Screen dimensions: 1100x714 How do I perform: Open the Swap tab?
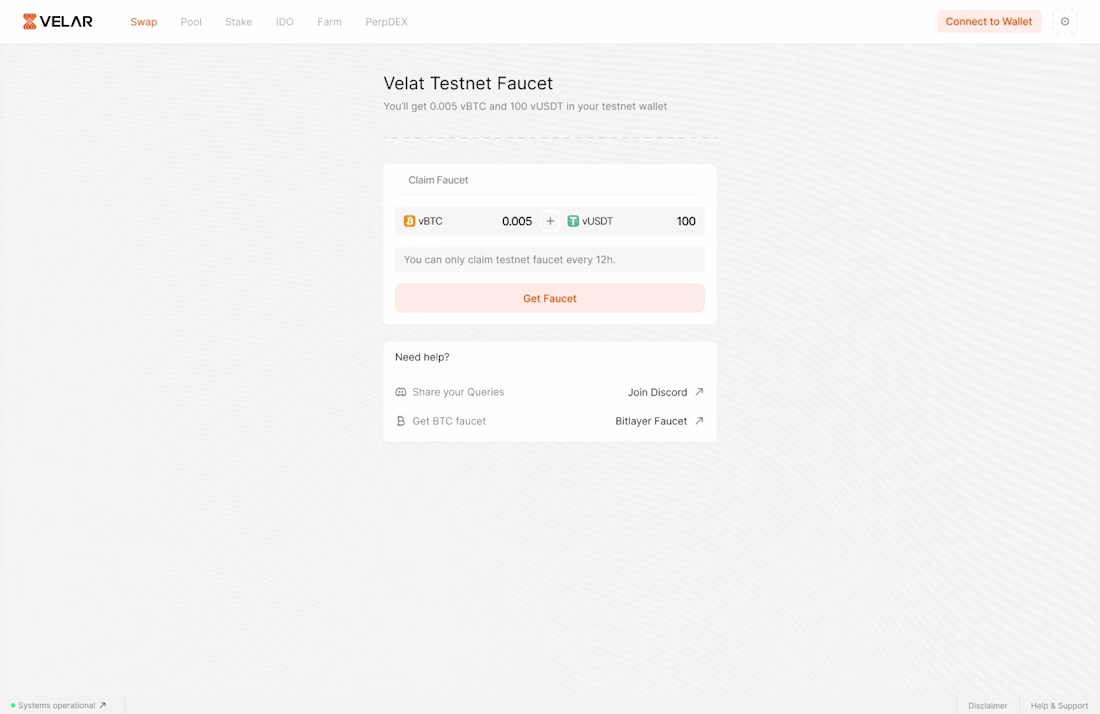[x=144, y=22]
